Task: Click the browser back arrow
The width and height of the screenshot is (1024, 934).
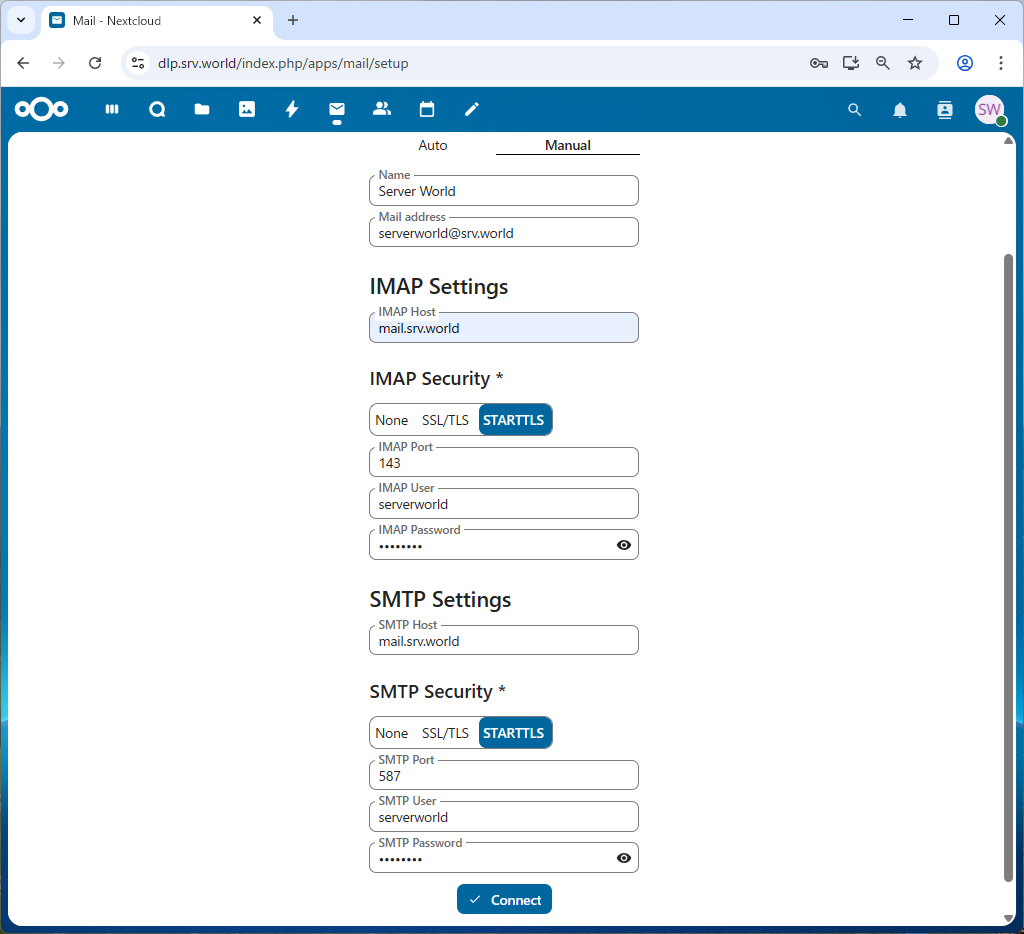Action: coord(24,63)
